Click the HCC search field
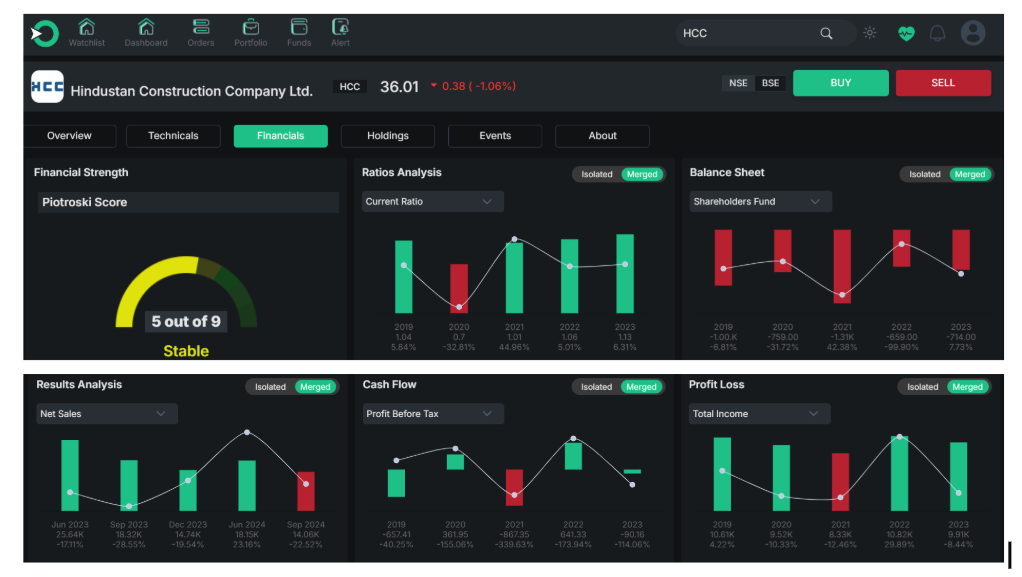 click(765, 33)
